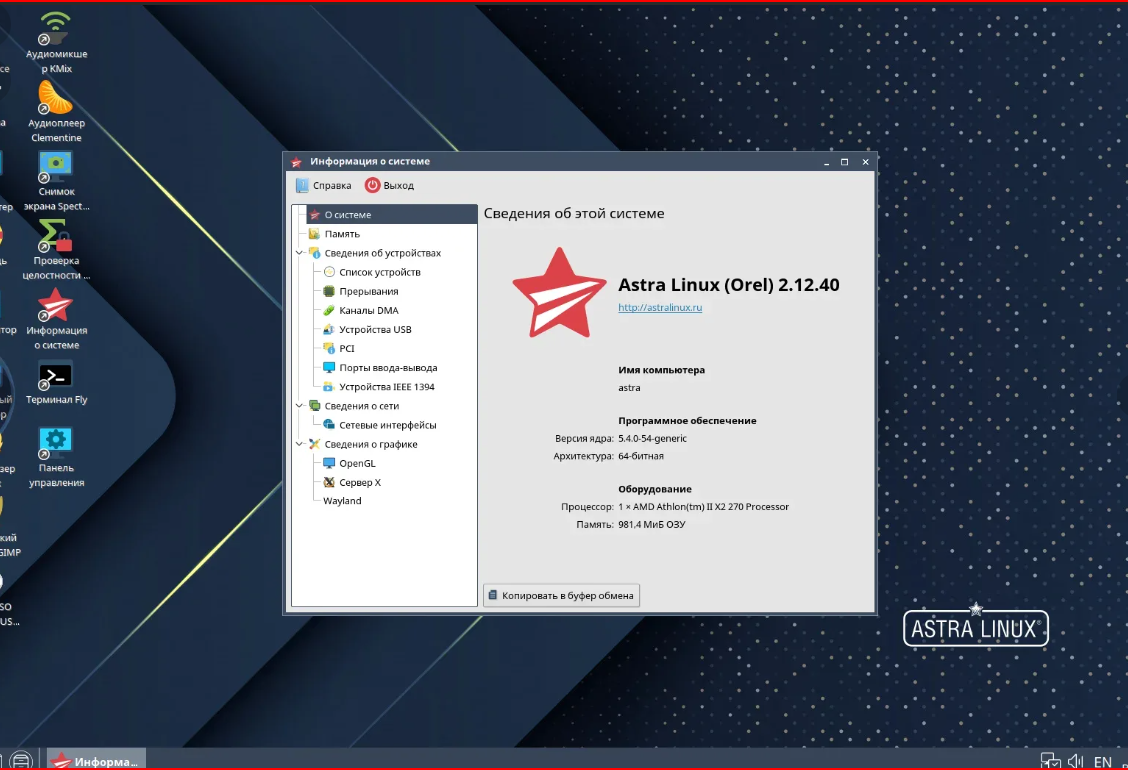Open Панель управления desktop icon
This screenshot has height=770, width=1128.
pyautogui.click(x=55, y=456)
